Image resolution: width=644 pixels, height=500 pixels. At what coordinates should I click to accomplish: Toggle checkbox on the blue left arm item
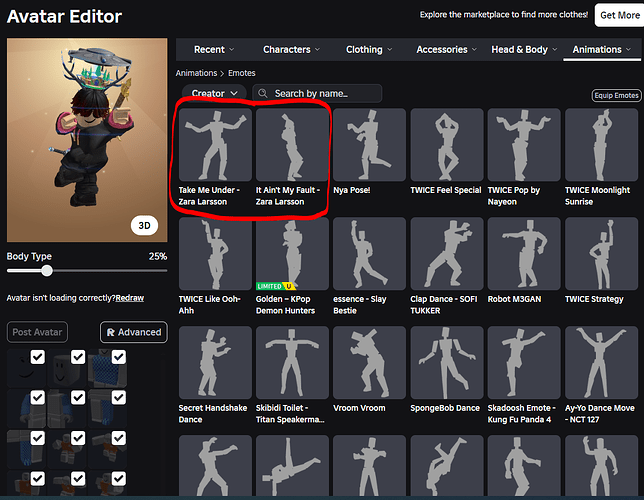pos(37,397)
